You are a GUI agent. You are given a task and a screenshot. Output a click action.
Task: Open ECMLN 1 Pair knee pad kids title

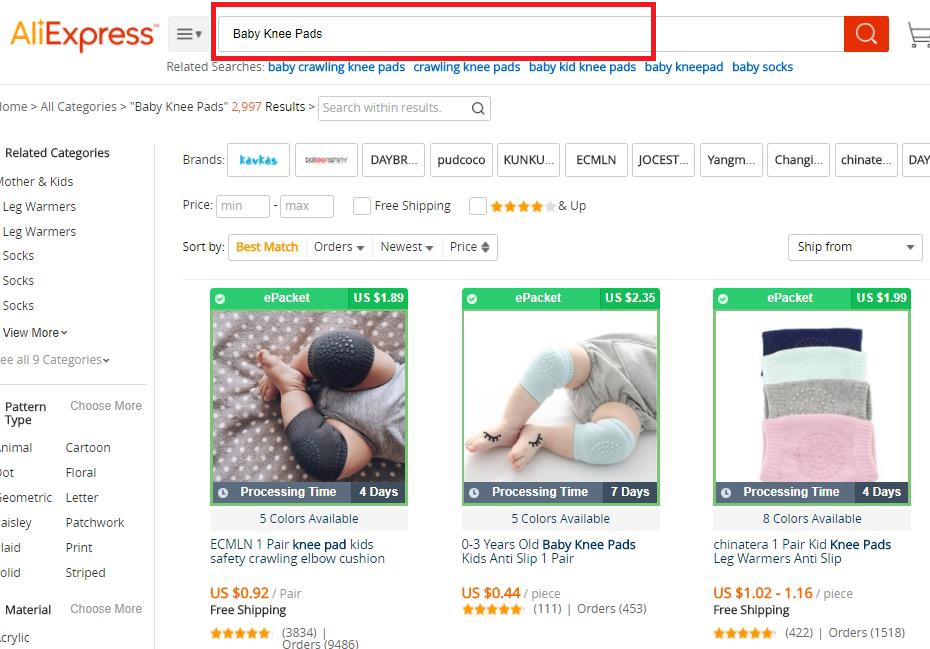pos(297,552)
